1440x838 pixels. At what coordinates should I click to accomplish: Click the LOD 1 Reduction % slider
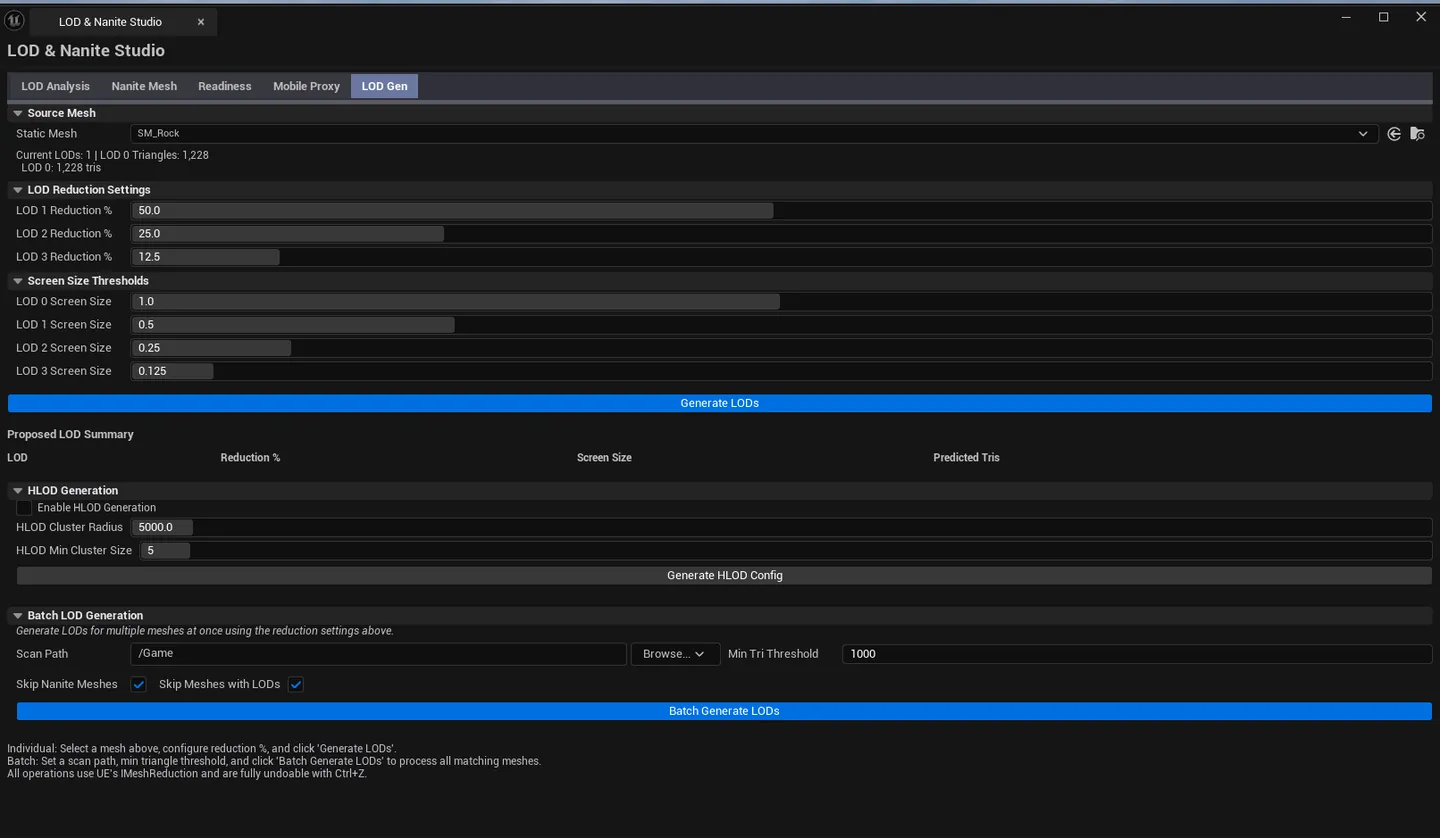[782, 211]
